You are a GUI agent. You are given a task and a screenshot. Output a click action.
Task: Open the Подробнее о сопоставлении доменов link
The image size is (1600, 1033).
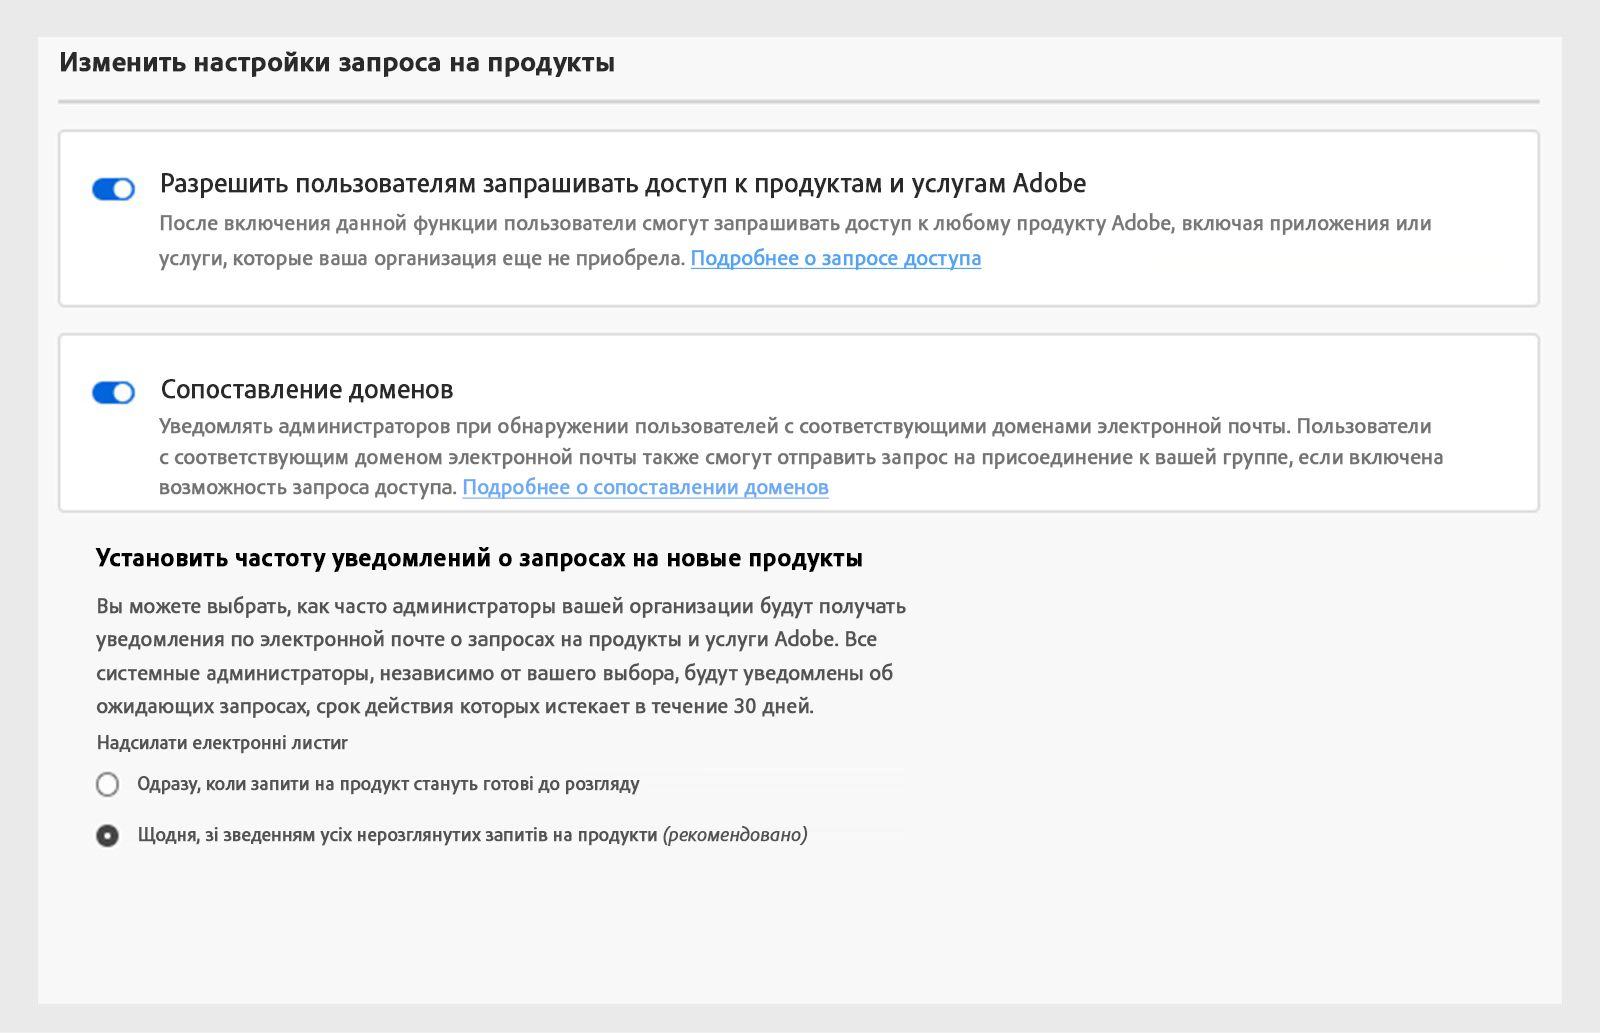click(x=645, y=488)
